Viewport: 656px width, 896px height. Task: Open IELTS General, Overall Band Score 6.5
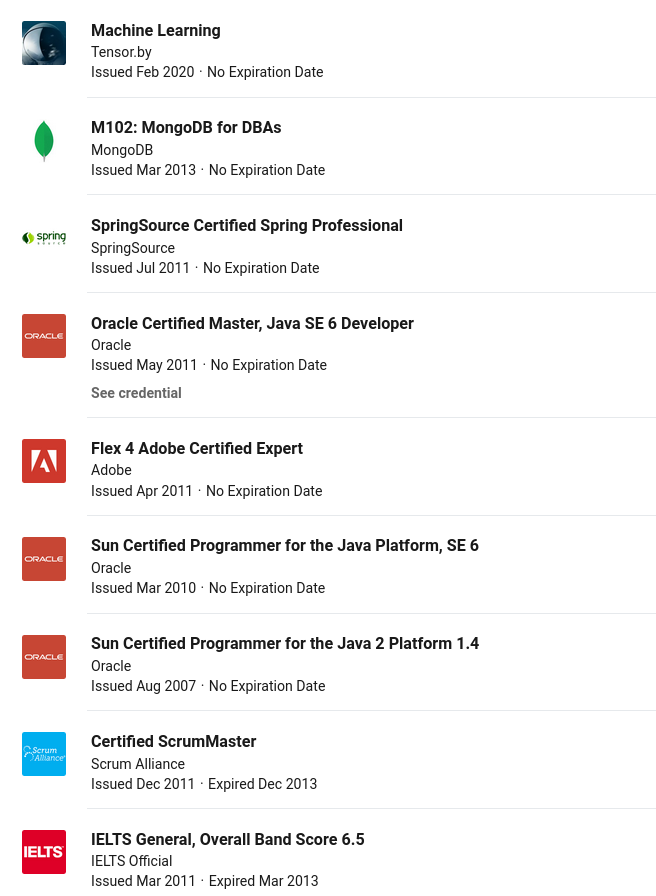coord(228,839)
